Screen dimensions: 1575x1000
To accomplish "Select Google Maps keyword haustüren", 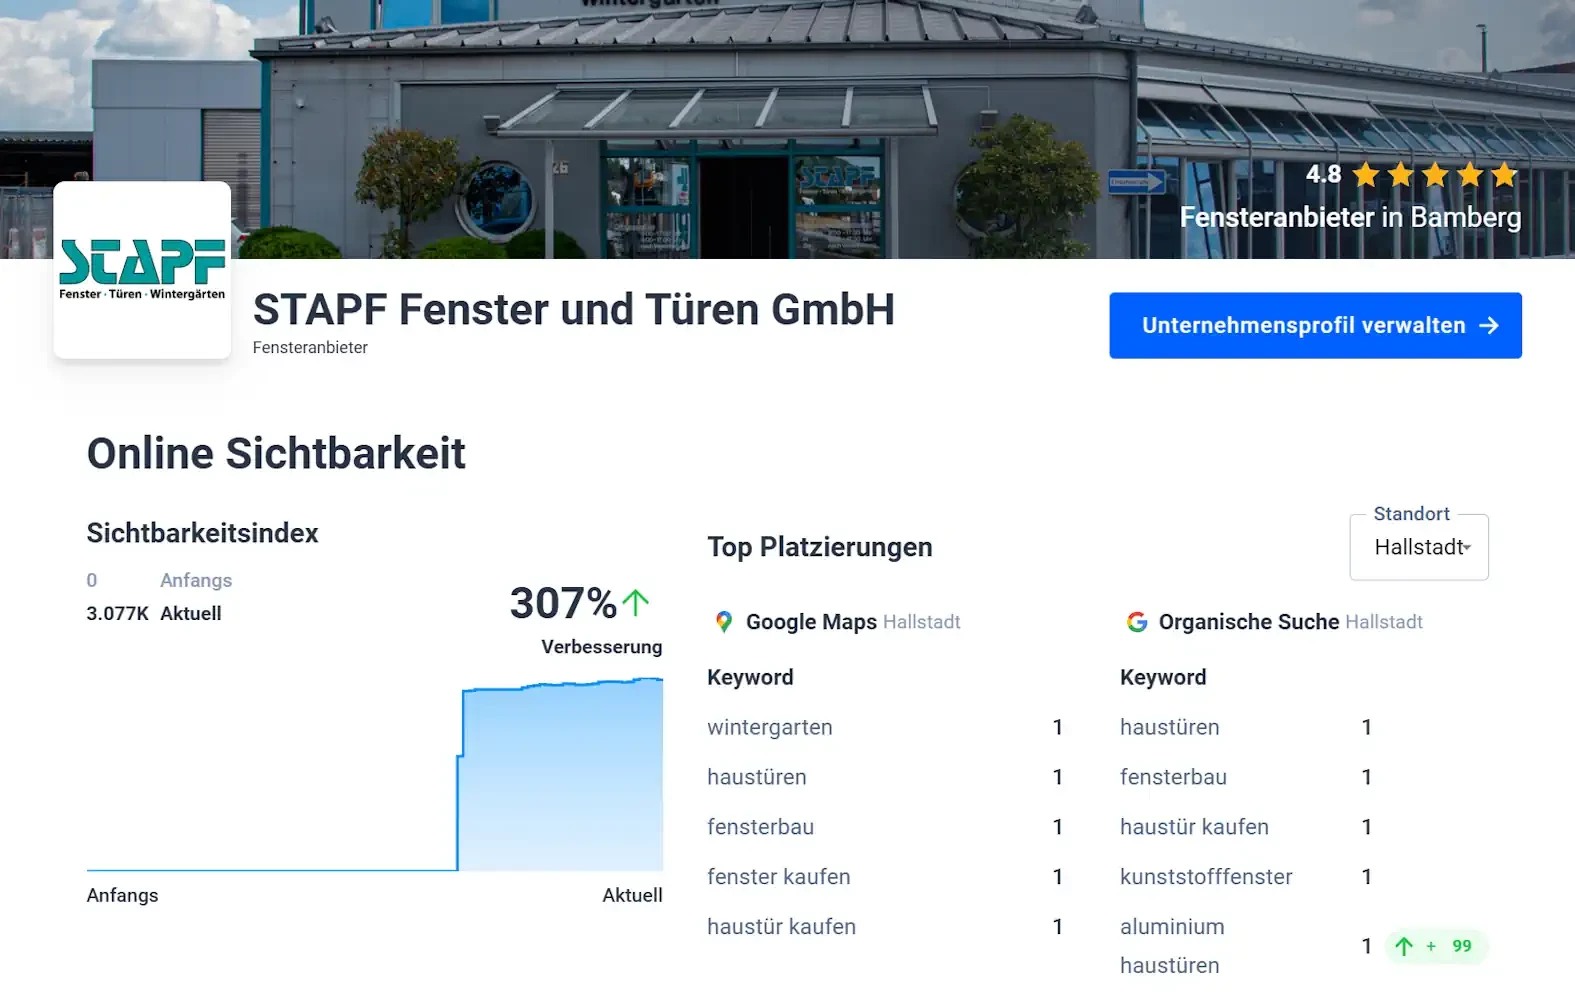I will 756,777.
